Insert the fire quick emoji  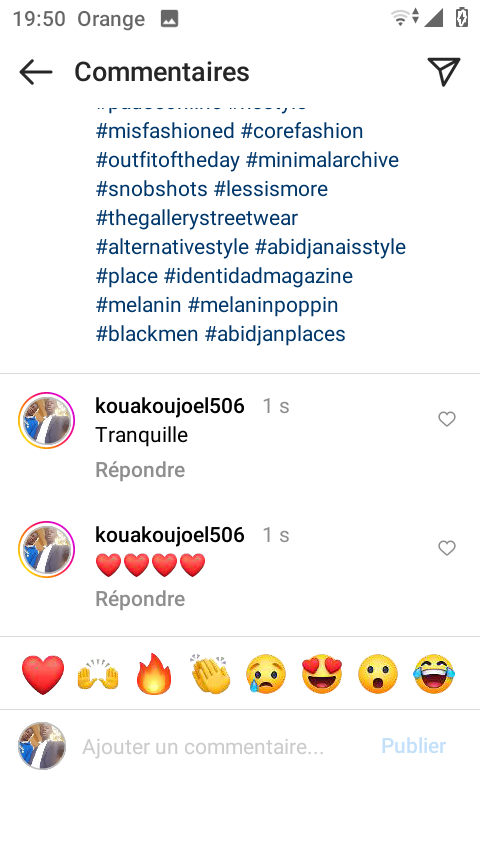154,674
